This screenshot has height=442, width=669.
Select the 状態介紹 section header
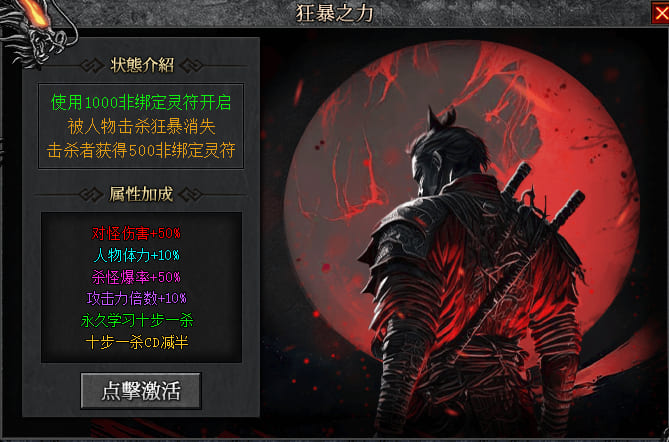pyautogui.click(x=142, y=65)
